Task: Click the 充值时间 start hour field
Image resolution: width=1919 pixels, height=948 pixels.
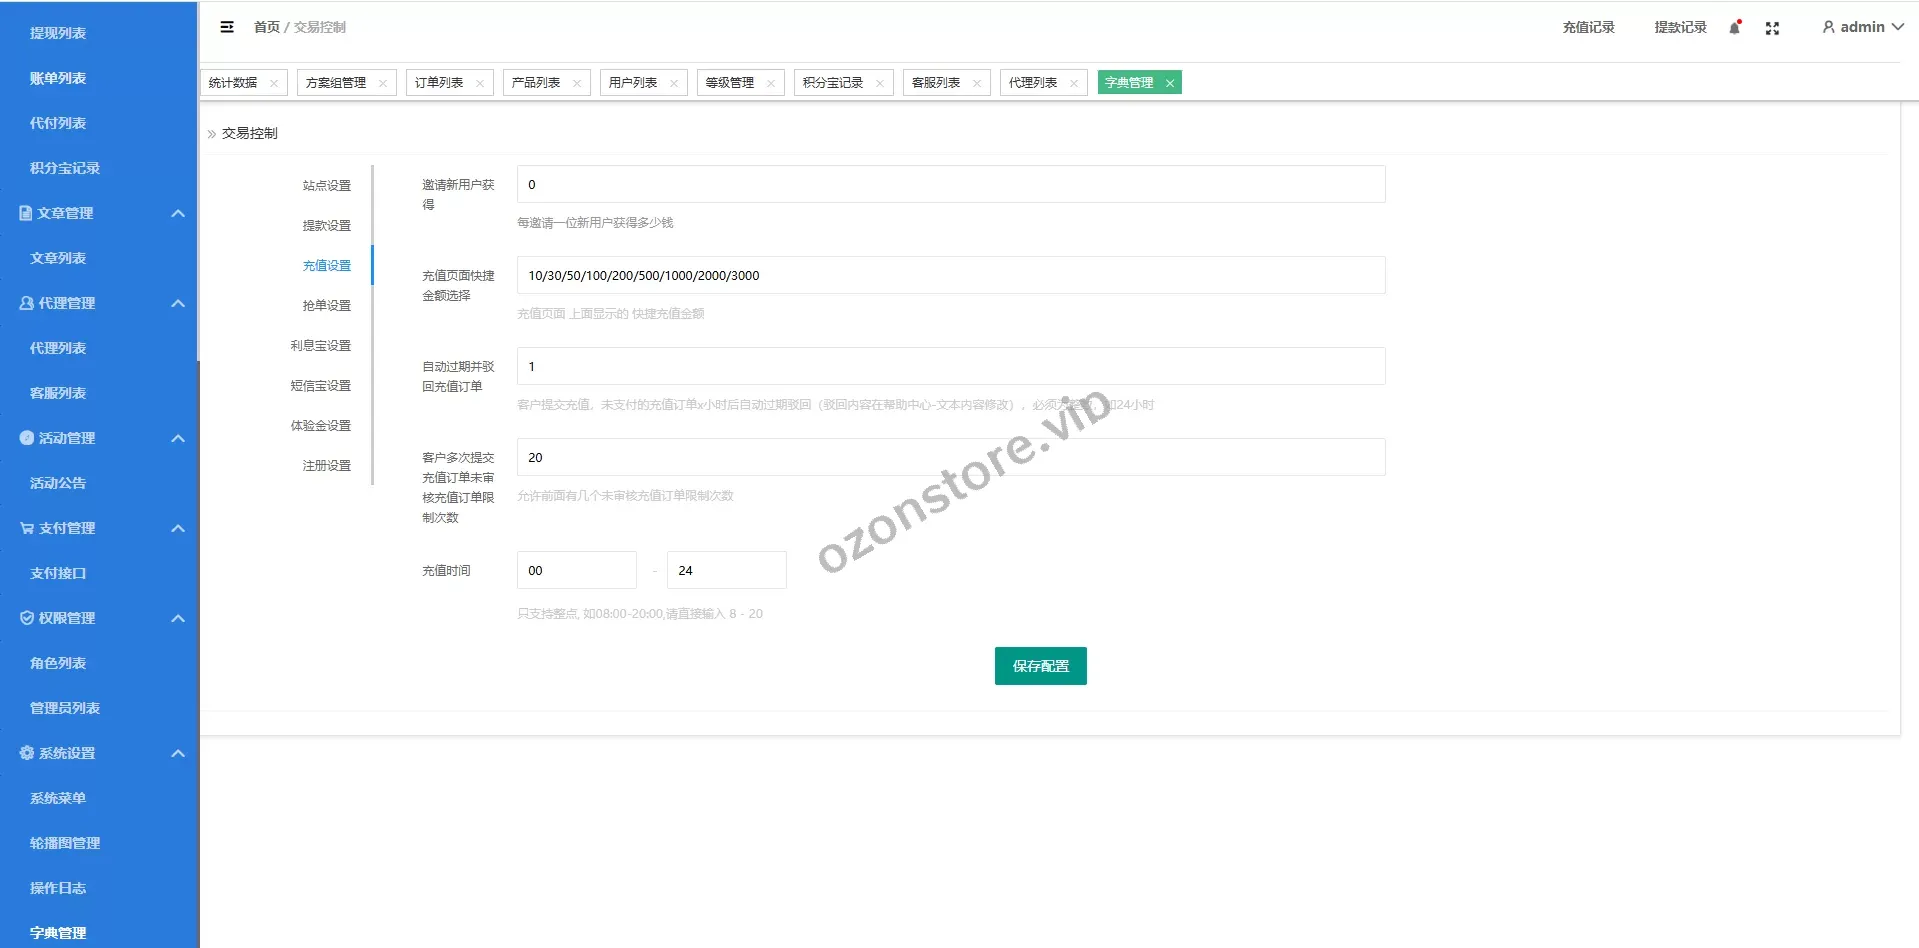Action: [576, 570]
